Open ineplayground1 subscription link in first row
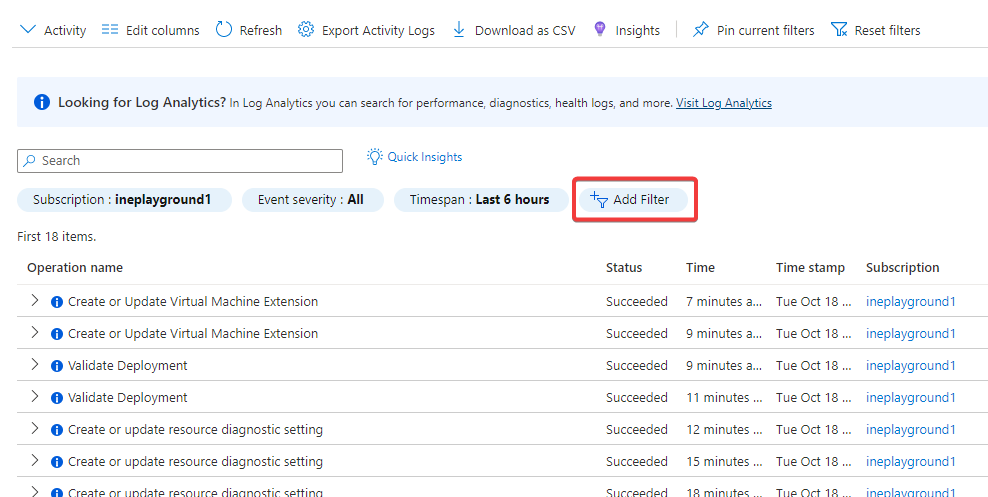Image resolution: width=988 pixels, height=497 pixels. pyautogui.click(x=910, y=302)
